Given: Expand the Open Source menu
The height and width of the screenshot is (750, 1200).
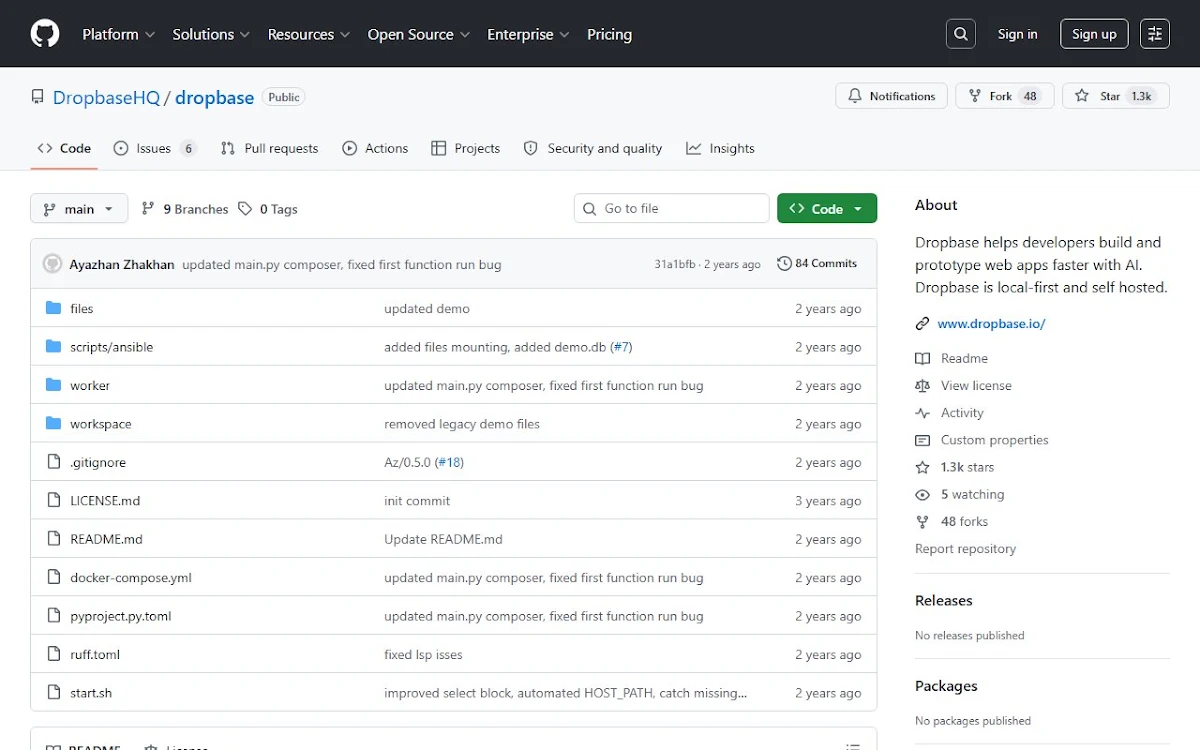Looking at the screenshot, I should (x=418, y=34).
